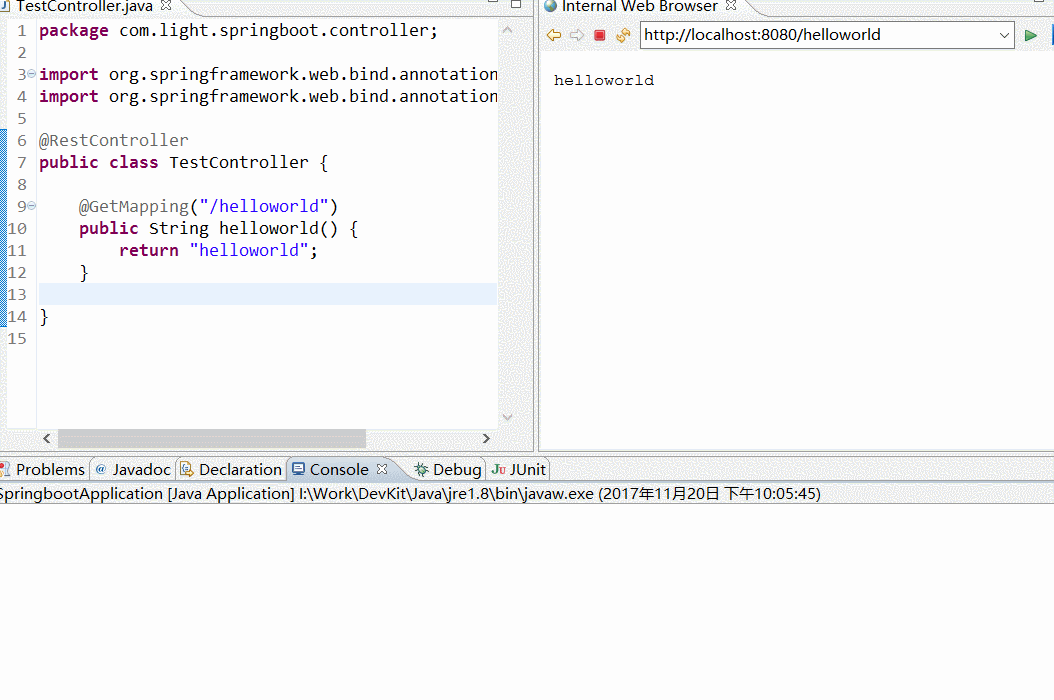The height and width of the screenshot is (700, 1054).
Task: Click the back navigation arrow in the browser
Action: [x=554, y=35]
